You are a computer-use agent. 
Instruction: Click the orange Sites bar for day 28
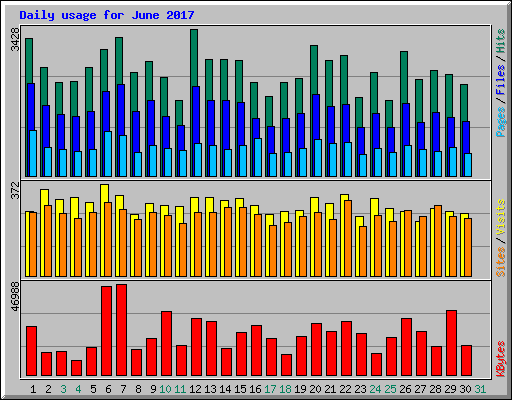(438, 241)
